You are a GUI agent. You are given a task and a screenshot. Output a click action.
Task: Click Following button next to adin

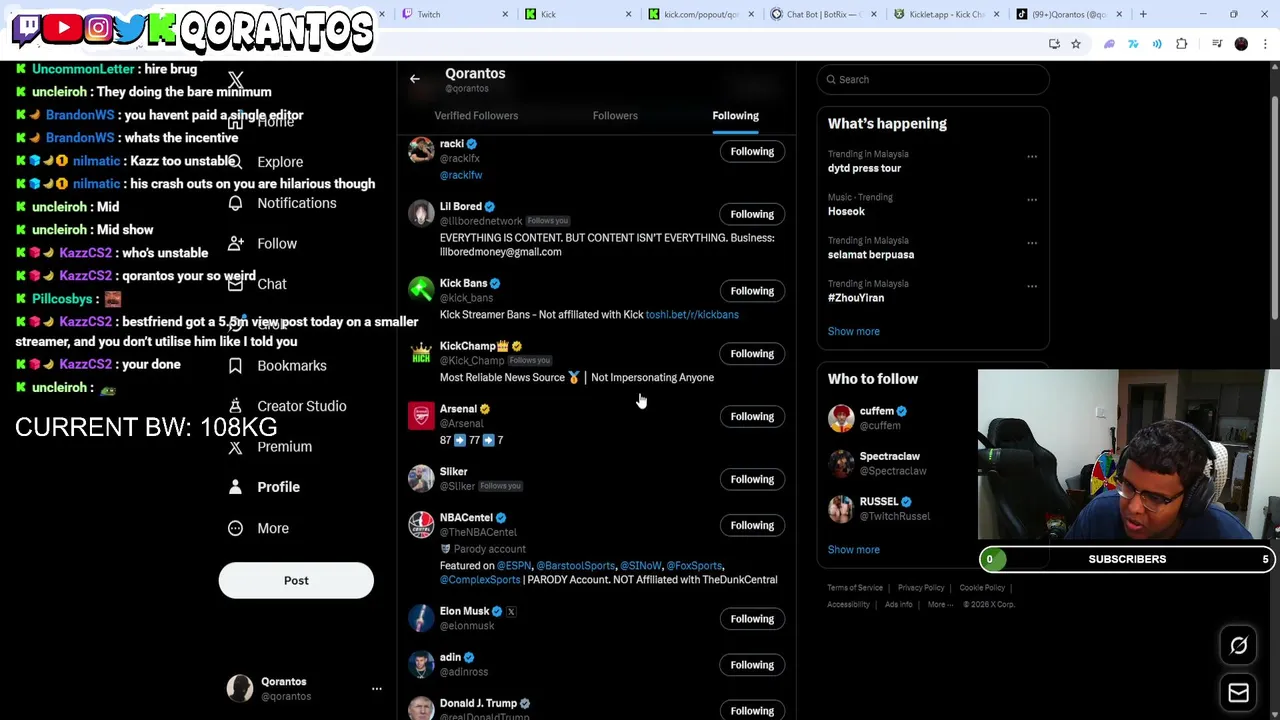[752, 665]
